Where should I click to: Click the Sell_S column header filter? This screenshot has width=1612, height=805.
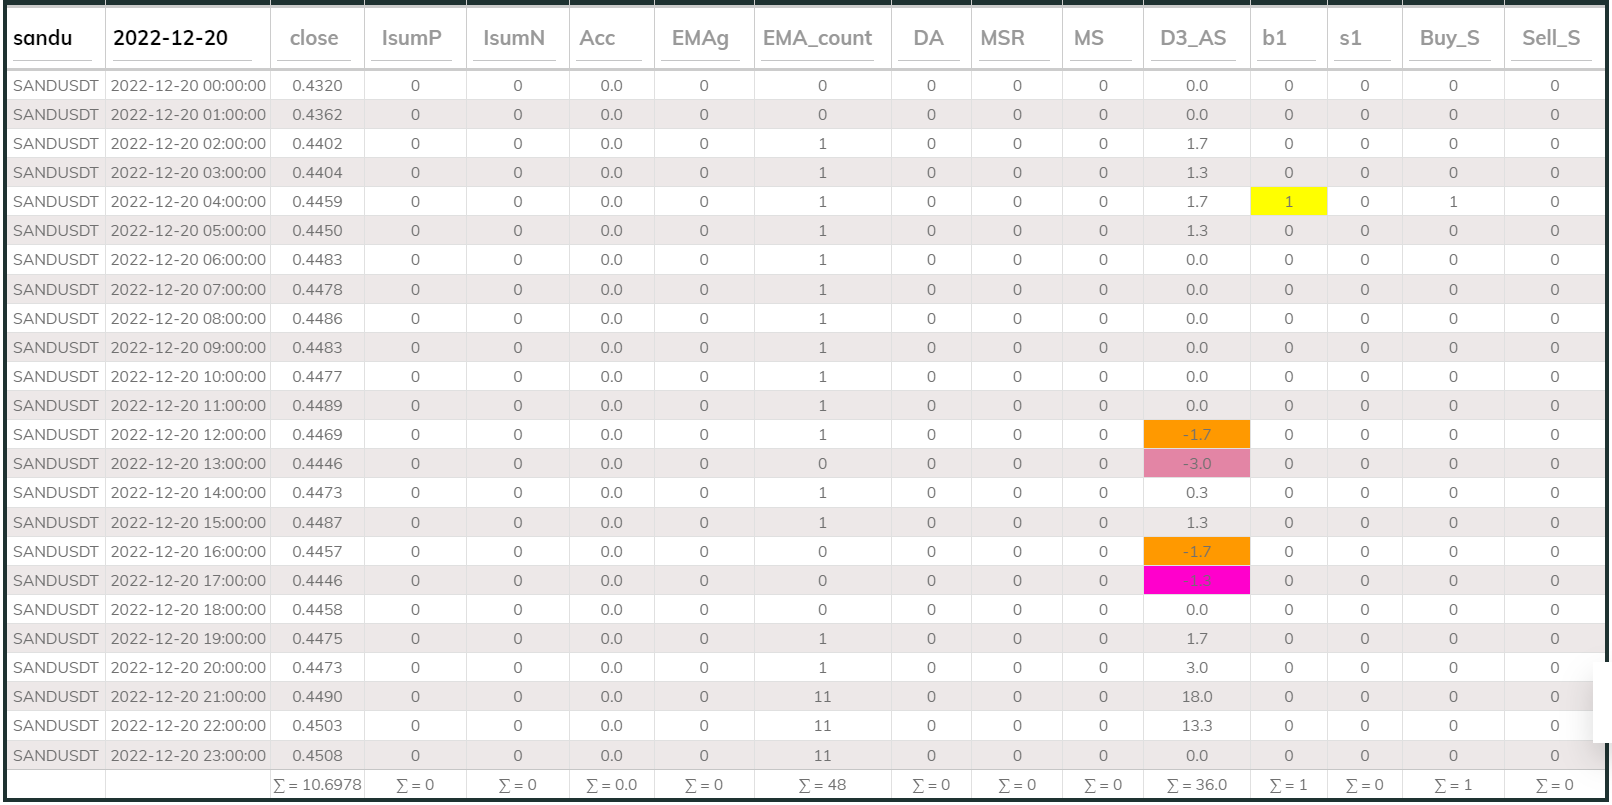pos(1552,38)
